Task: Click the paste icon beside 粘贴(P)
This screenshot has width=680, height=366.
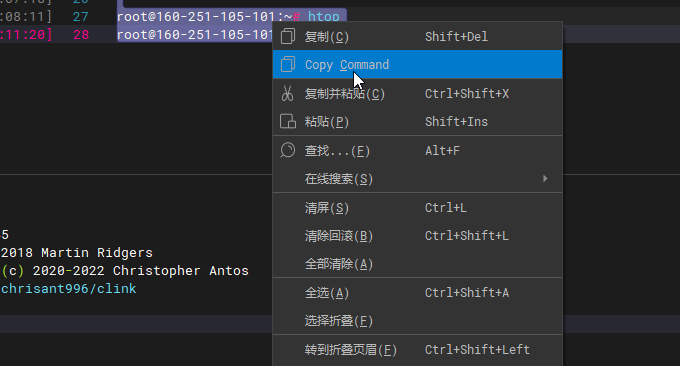Action: [288, 121]
